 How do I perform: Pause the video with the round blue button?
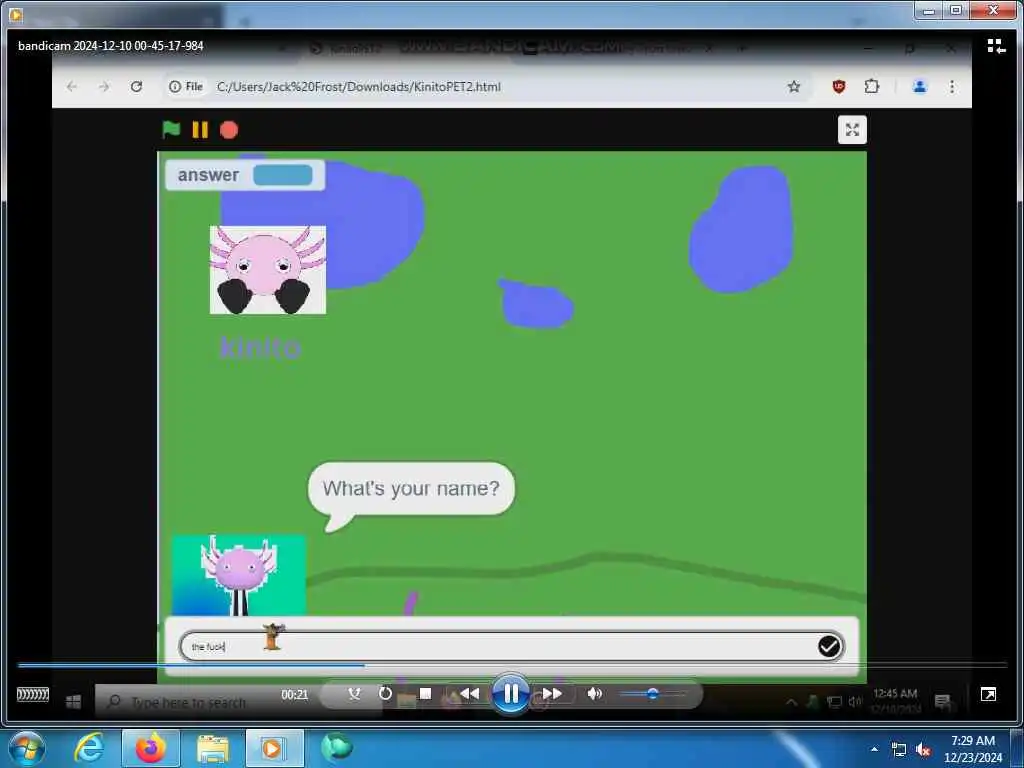tap(511, 694)
